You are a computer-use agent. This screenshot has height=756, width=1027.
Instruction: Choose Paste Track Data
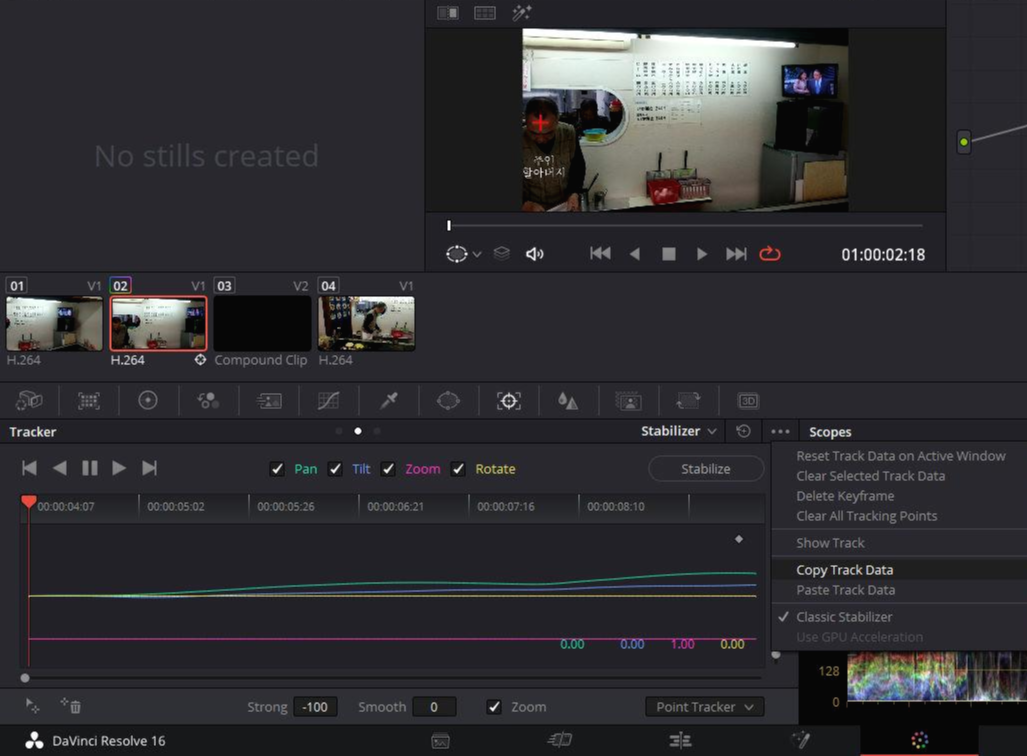click(846, 590)
